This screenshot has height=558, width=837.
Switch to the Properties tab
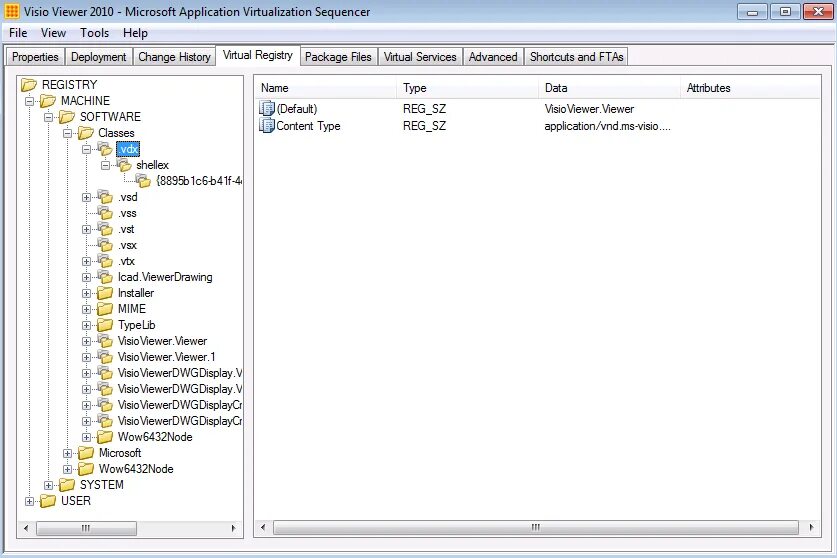(35, 57)
